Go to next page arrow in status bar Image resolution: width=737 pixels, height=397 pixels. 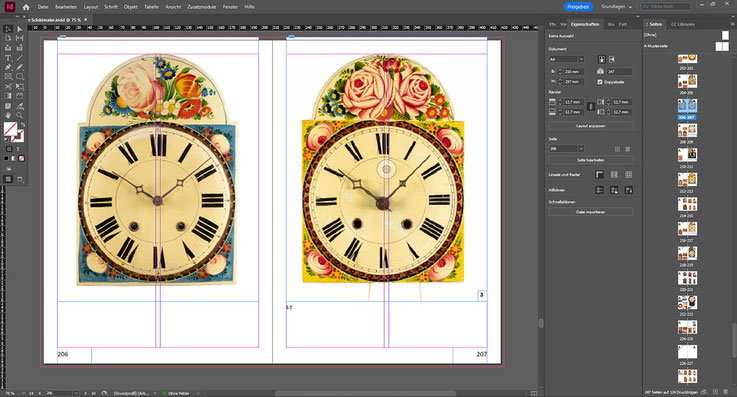pyautogui.click(x=86, y=393)
